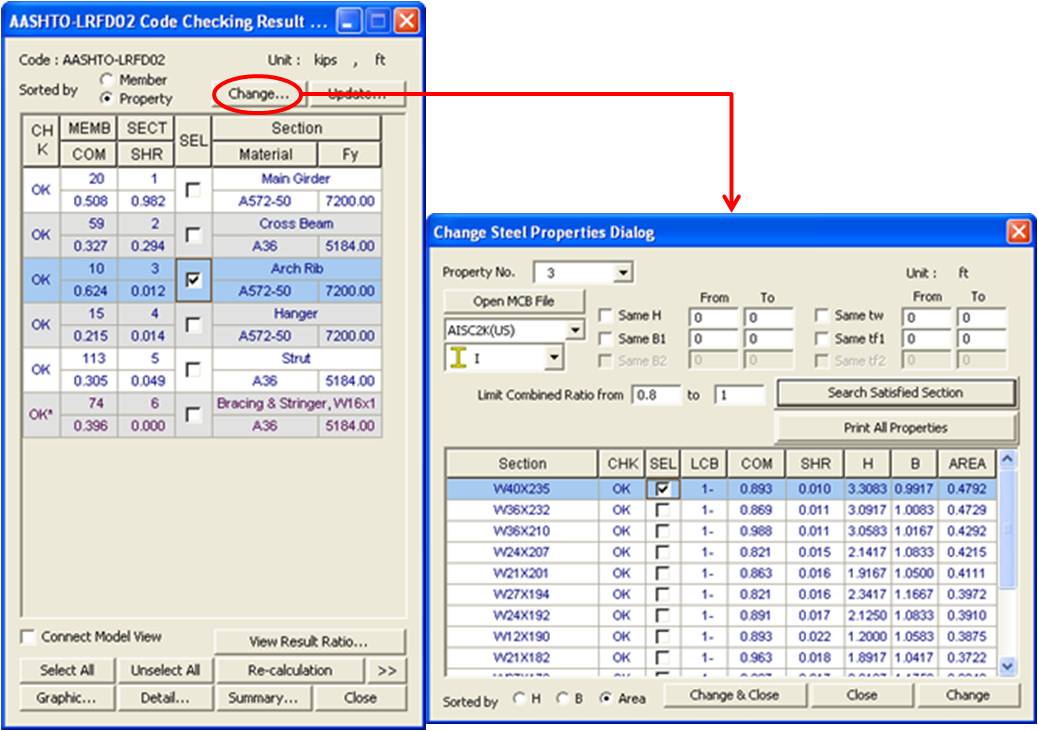Uncheck the Arch Rib selection checkbox
1038x731 pixels.
[193, 280]
